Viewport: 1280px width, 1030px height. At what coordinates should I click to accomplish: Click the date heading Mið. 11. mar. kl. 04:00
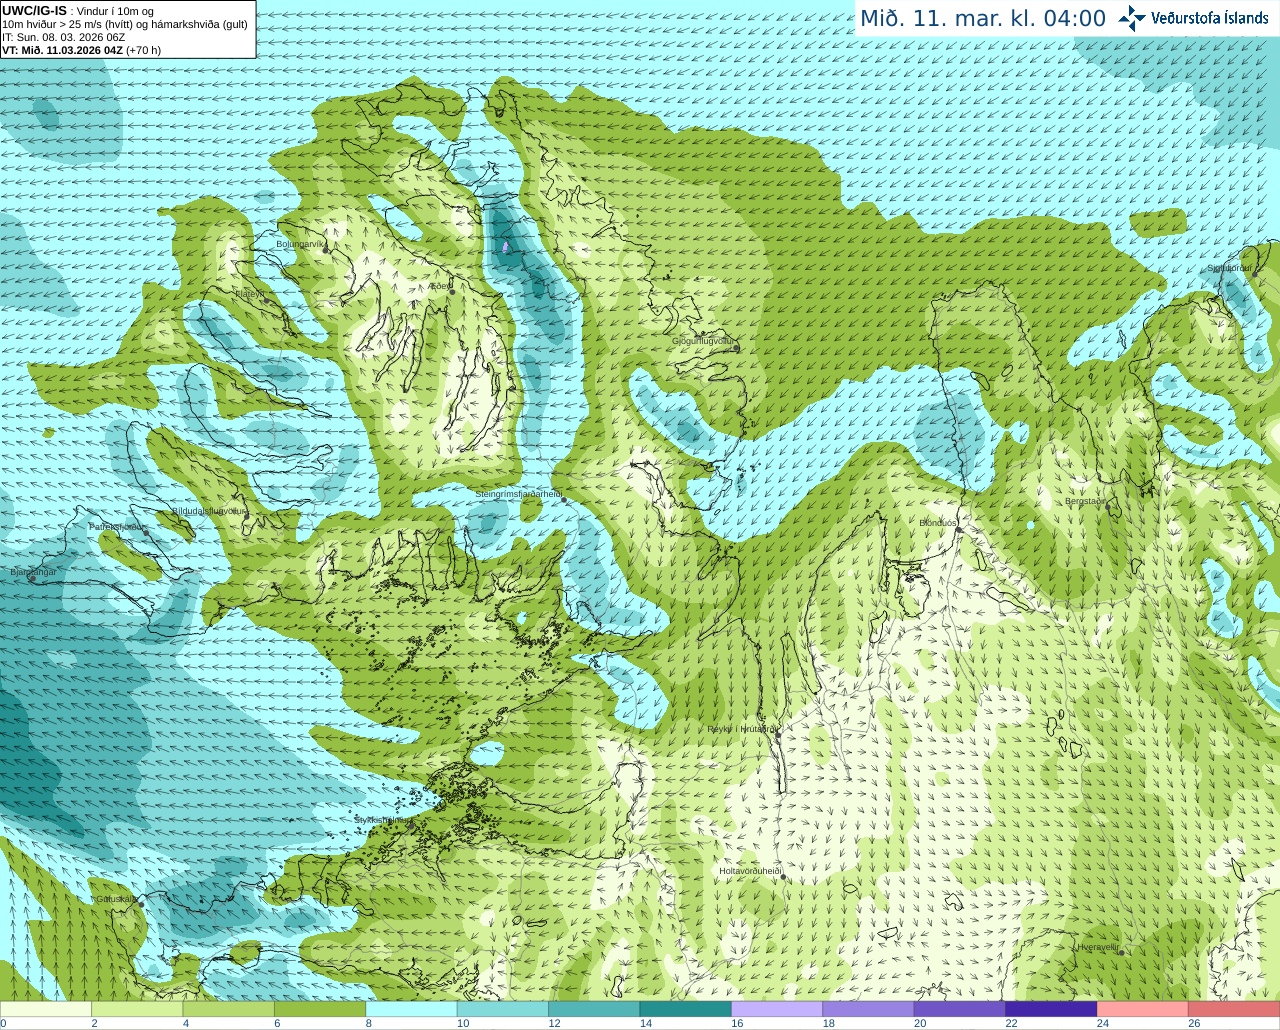click(983, 18)
